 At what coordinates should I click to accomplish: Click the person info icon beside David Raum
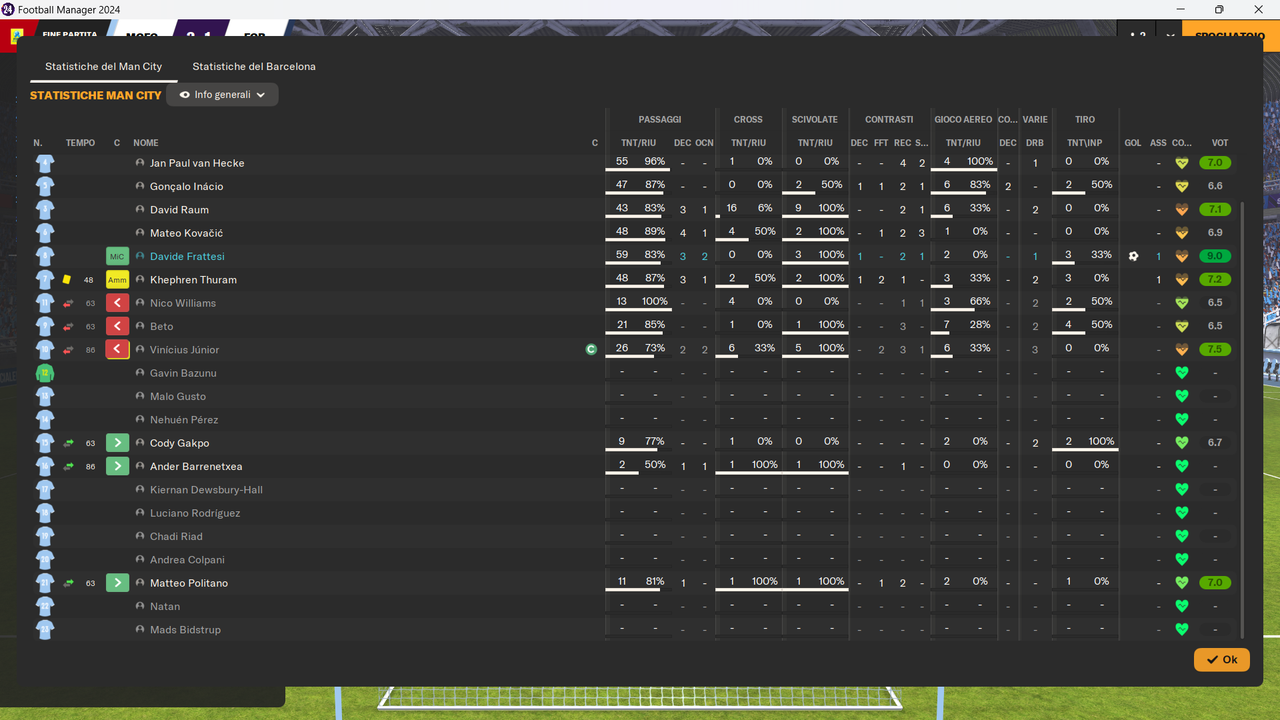tap(141, 210)
